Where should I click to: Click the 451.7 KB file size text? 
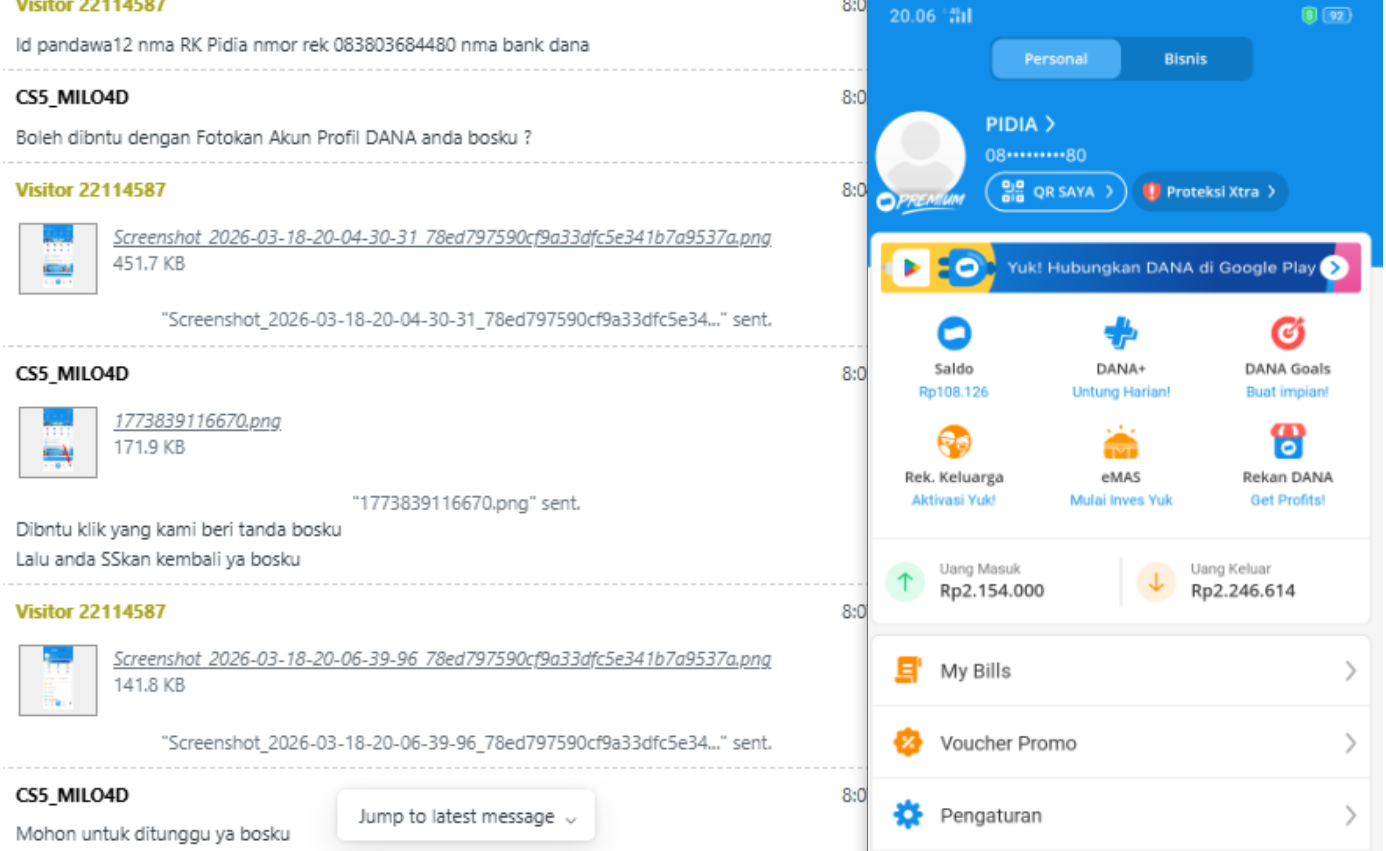[149, 264]
